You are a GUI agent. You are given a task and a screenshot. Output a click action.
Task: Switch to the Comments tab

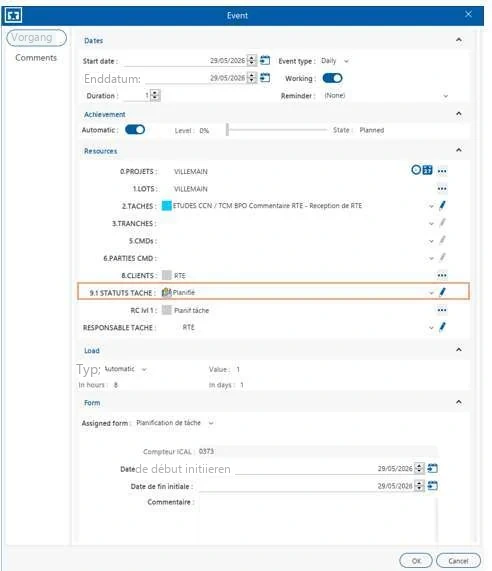[x=36, y=58]
